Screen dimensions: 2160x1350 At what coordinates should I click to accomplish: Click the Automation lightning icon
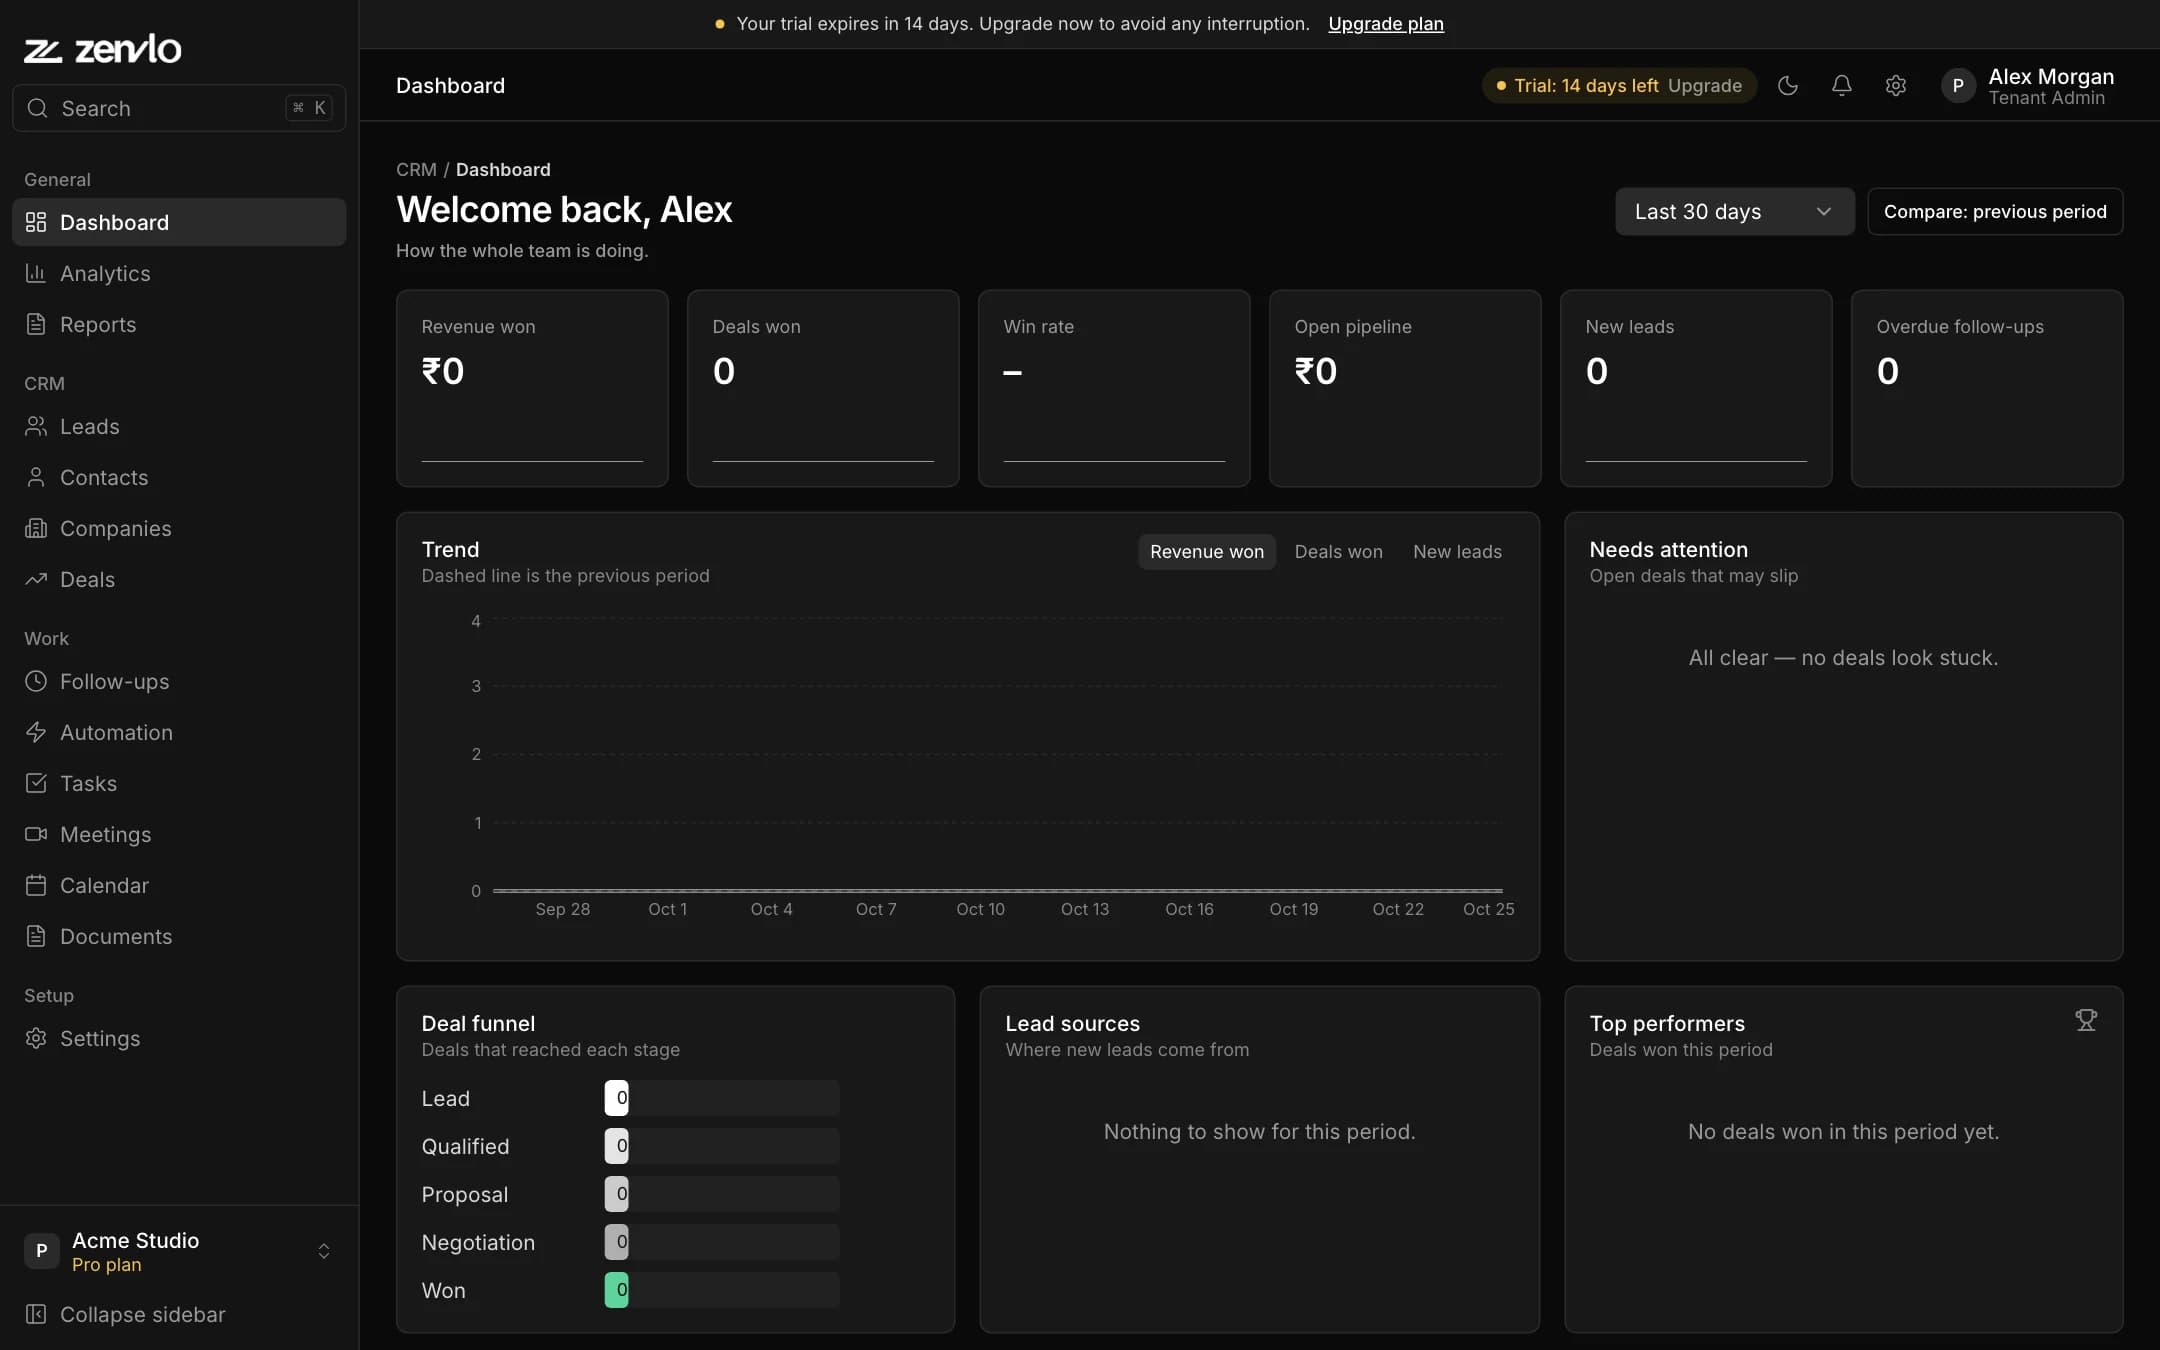(36, 732)
